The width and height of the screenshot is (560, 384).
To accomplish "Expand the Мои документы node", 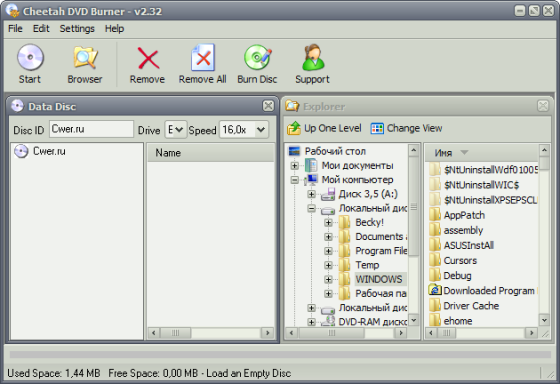I will click(294, 165).
